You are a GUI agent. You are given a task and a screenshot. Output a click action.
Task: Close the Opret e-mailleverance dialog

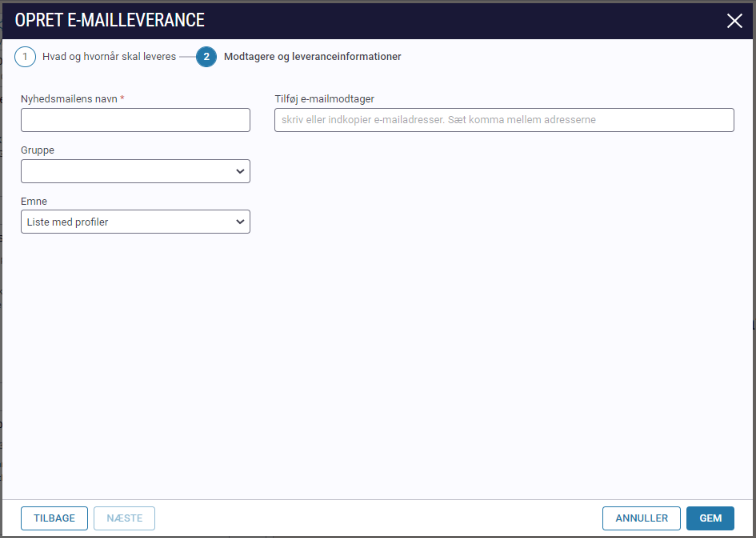(734, 21)
